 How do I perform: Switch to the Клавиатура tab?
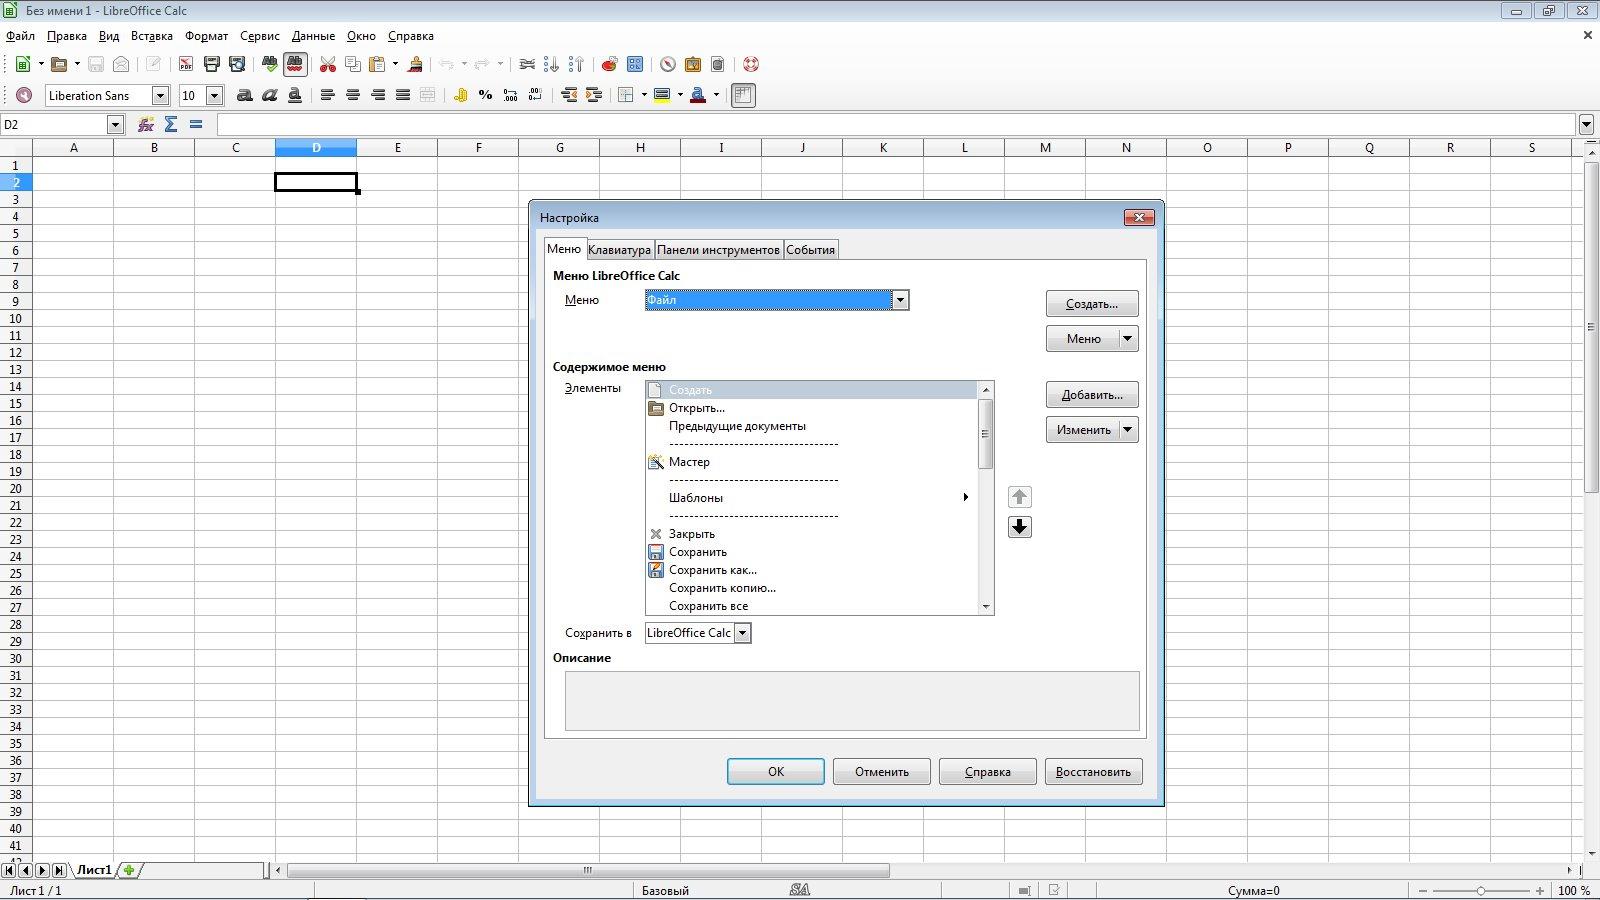[619, 250]
